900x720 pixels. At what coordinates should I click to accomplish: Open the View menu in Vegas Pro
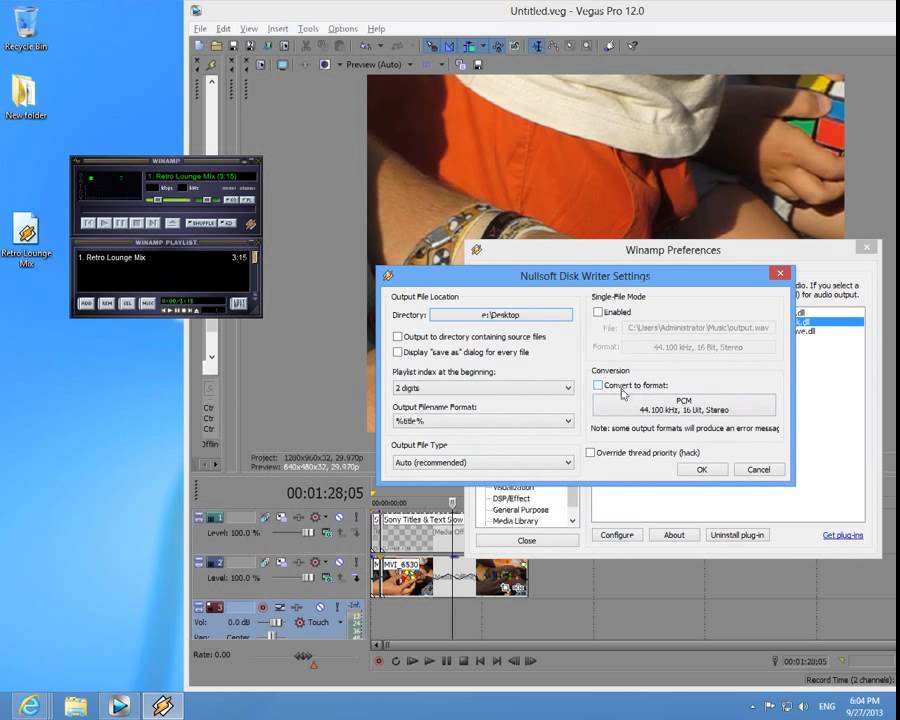249,29
